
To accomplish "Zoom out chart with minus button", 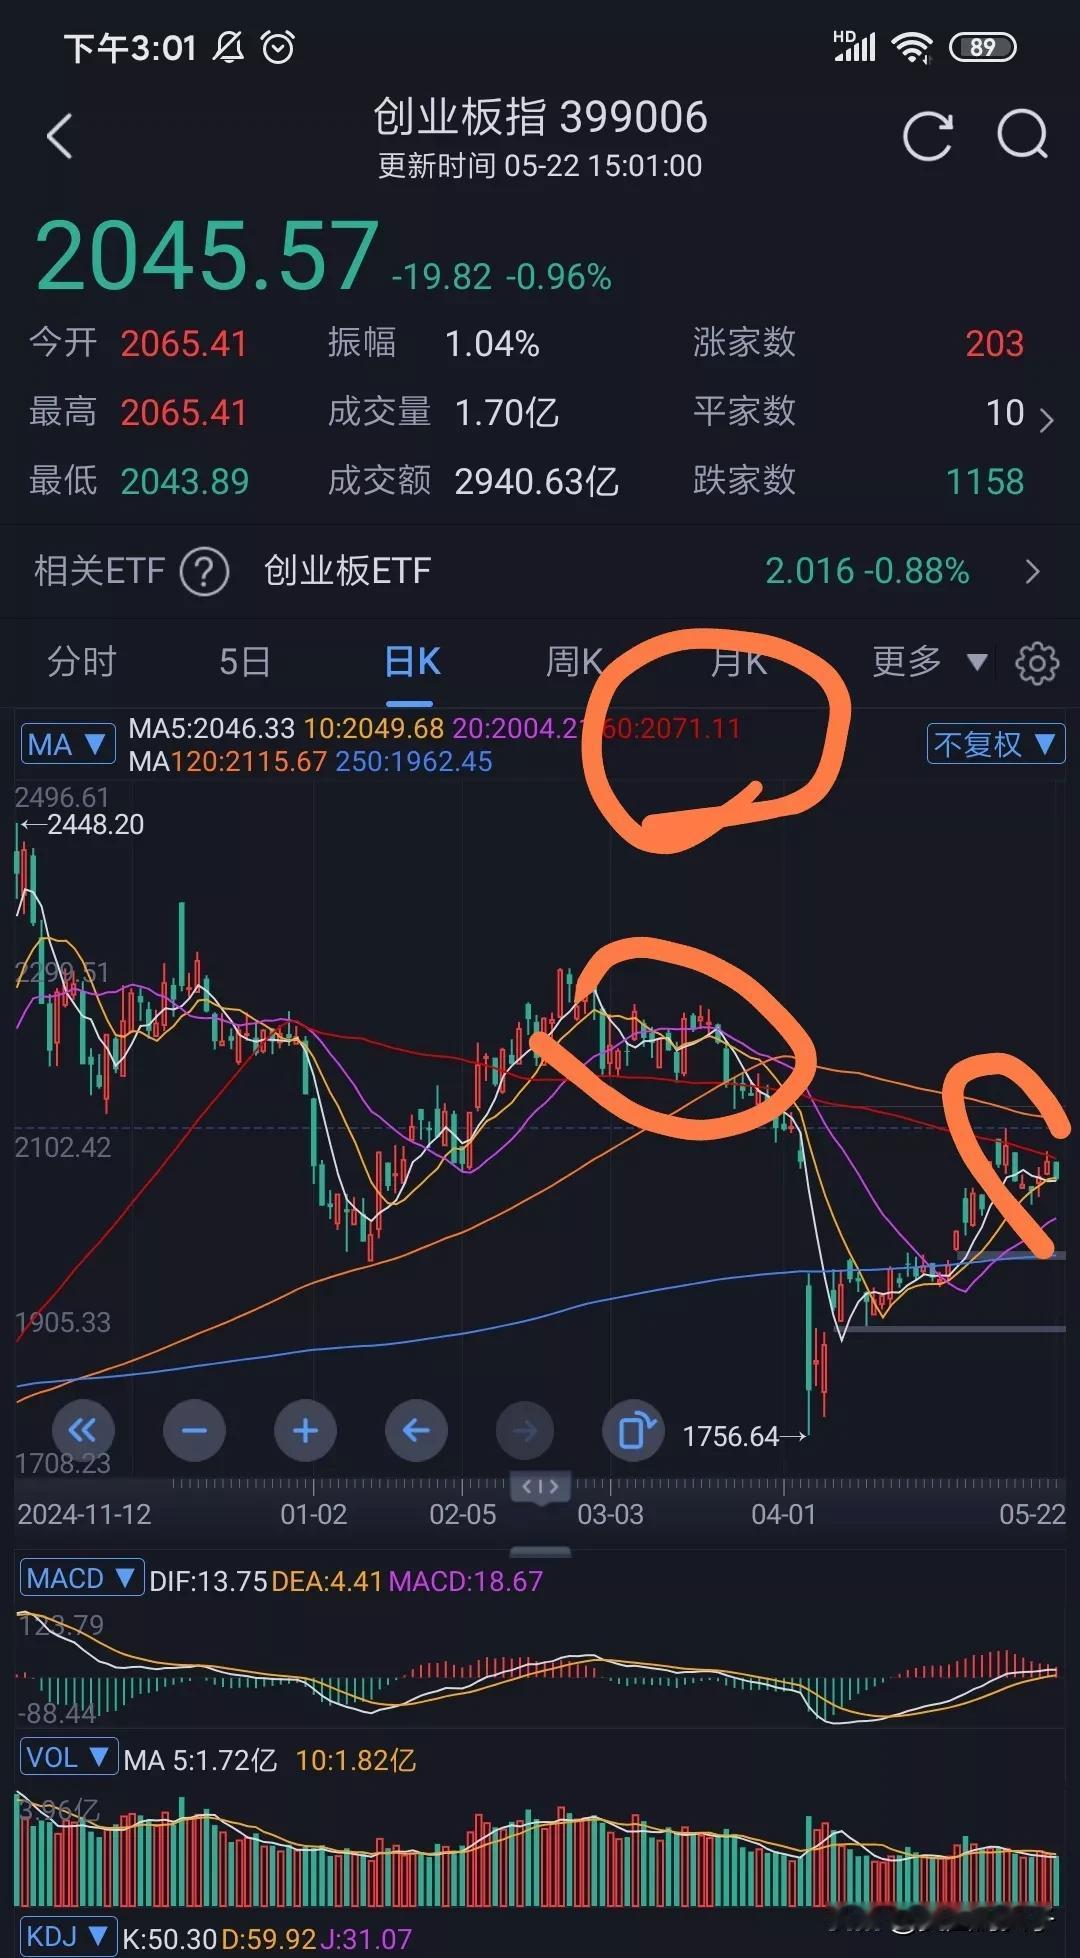I will pyautogui.click(x=194, y=1431).
